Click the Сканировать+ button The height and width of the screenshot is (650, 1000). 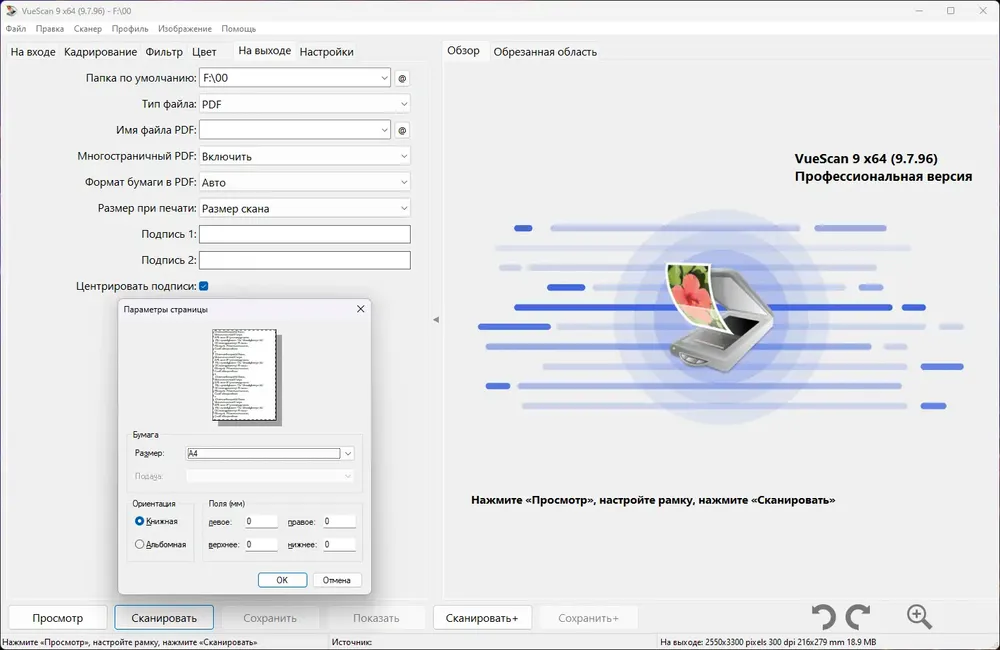[482, 617]
